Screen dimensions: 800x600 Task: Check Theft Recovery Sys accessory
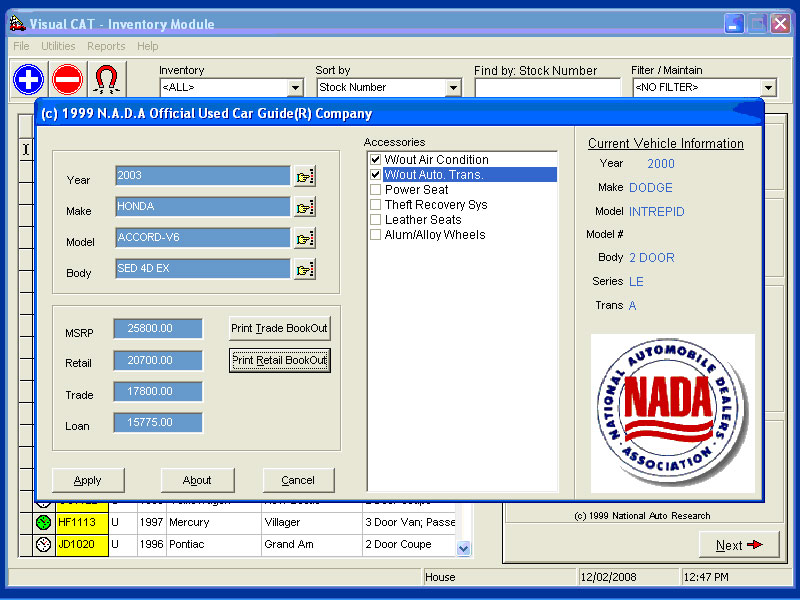[376, 205]
